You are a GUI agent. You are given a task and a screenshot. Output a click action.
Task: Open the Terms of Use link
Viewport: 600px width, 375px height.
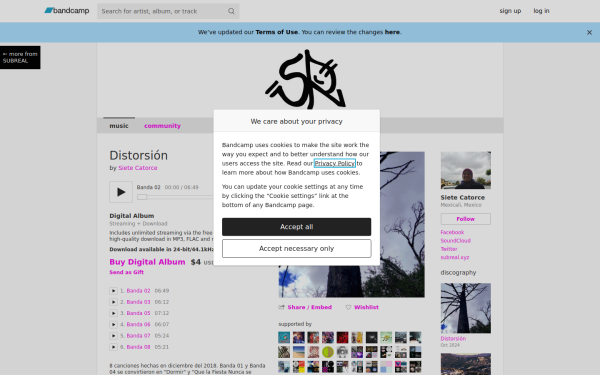277,32
